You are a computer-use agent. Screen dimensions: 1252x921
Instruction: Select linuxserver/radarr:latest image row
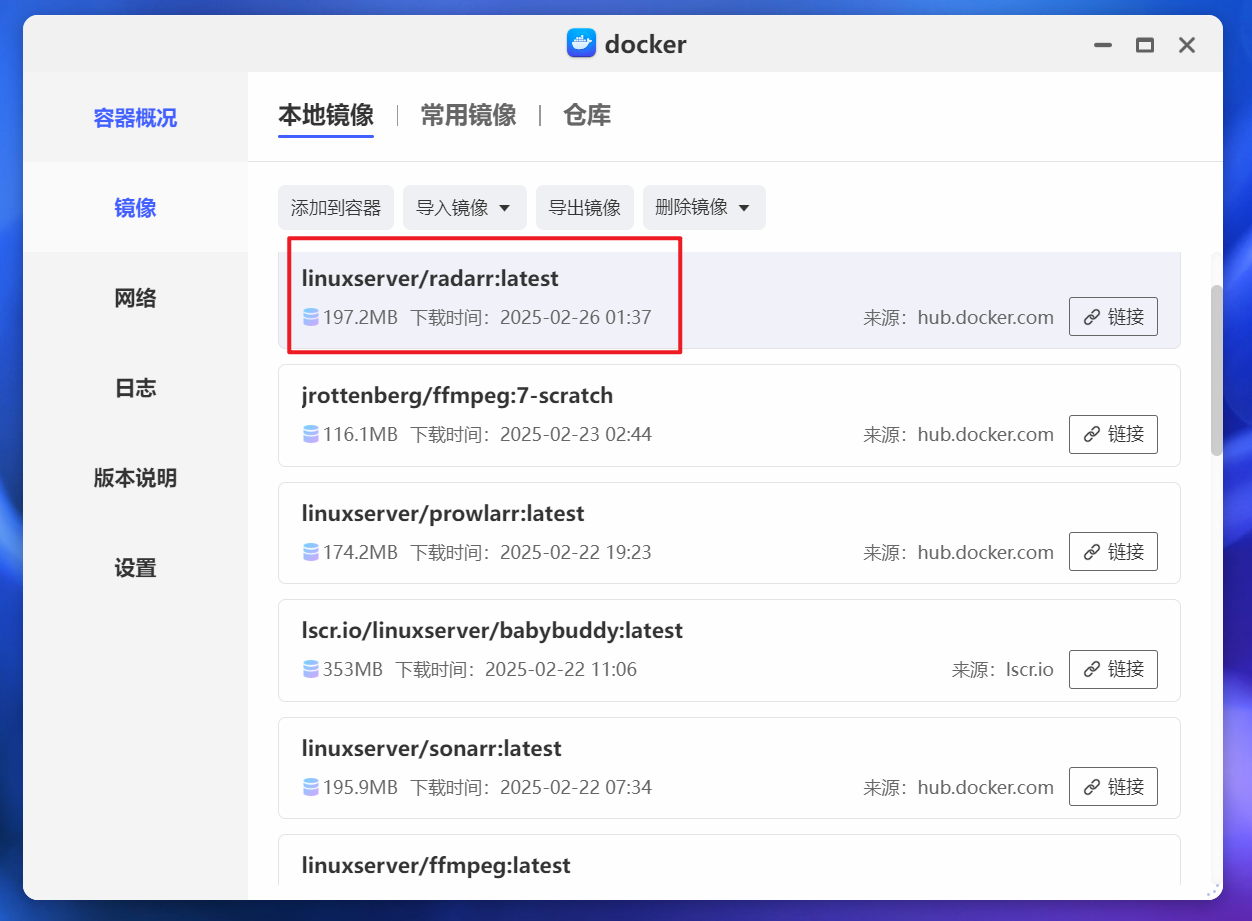(x=729, y=298)
